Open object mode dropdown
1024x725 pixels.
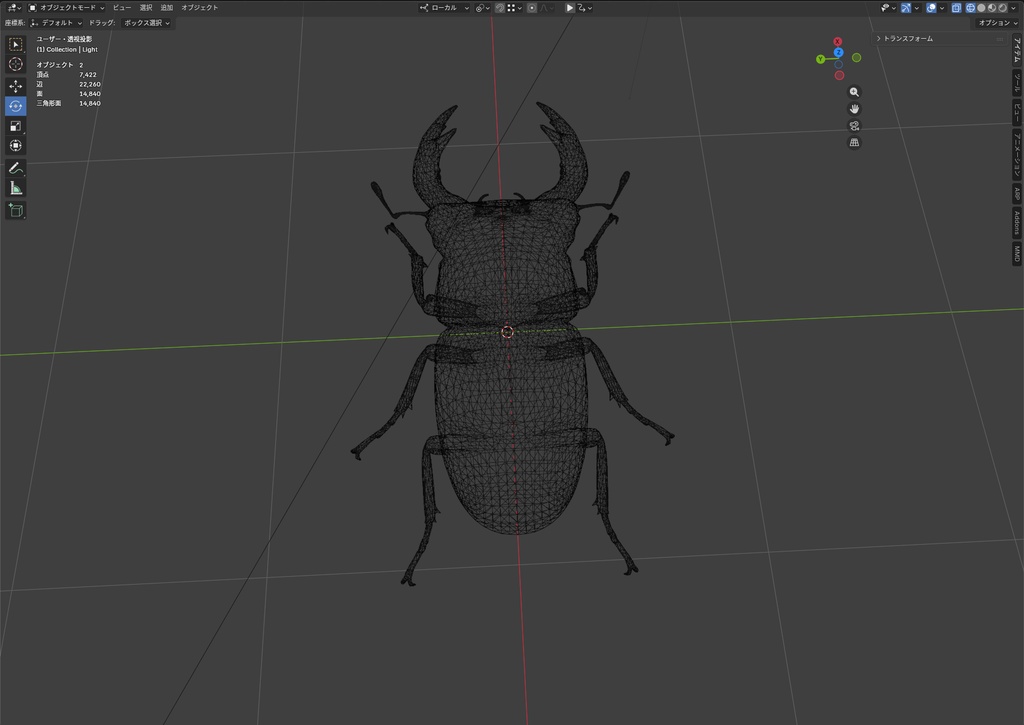[x=66, y=8]
